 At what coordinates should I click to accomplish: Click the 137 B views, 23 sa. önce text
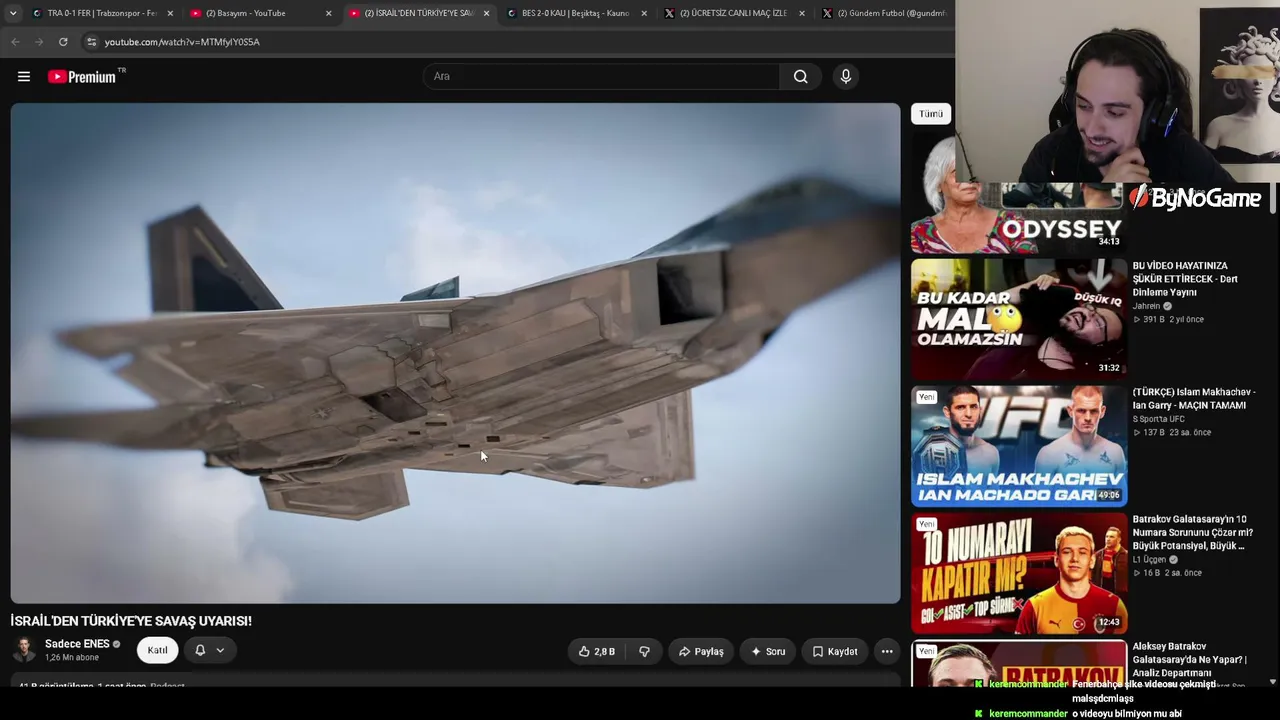click(x=1172, y=432)
